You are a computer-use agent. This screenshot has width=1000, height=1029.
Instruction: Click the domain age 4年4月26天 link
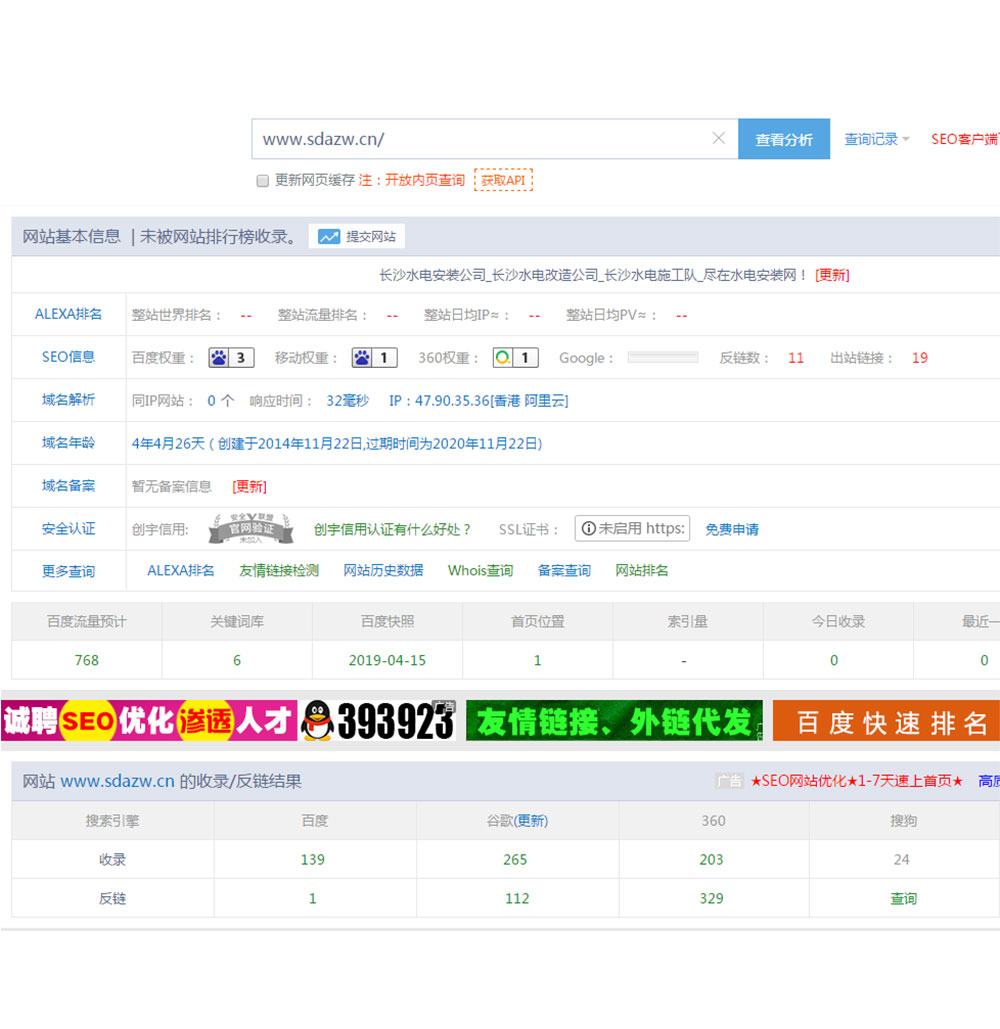[337, 444]
